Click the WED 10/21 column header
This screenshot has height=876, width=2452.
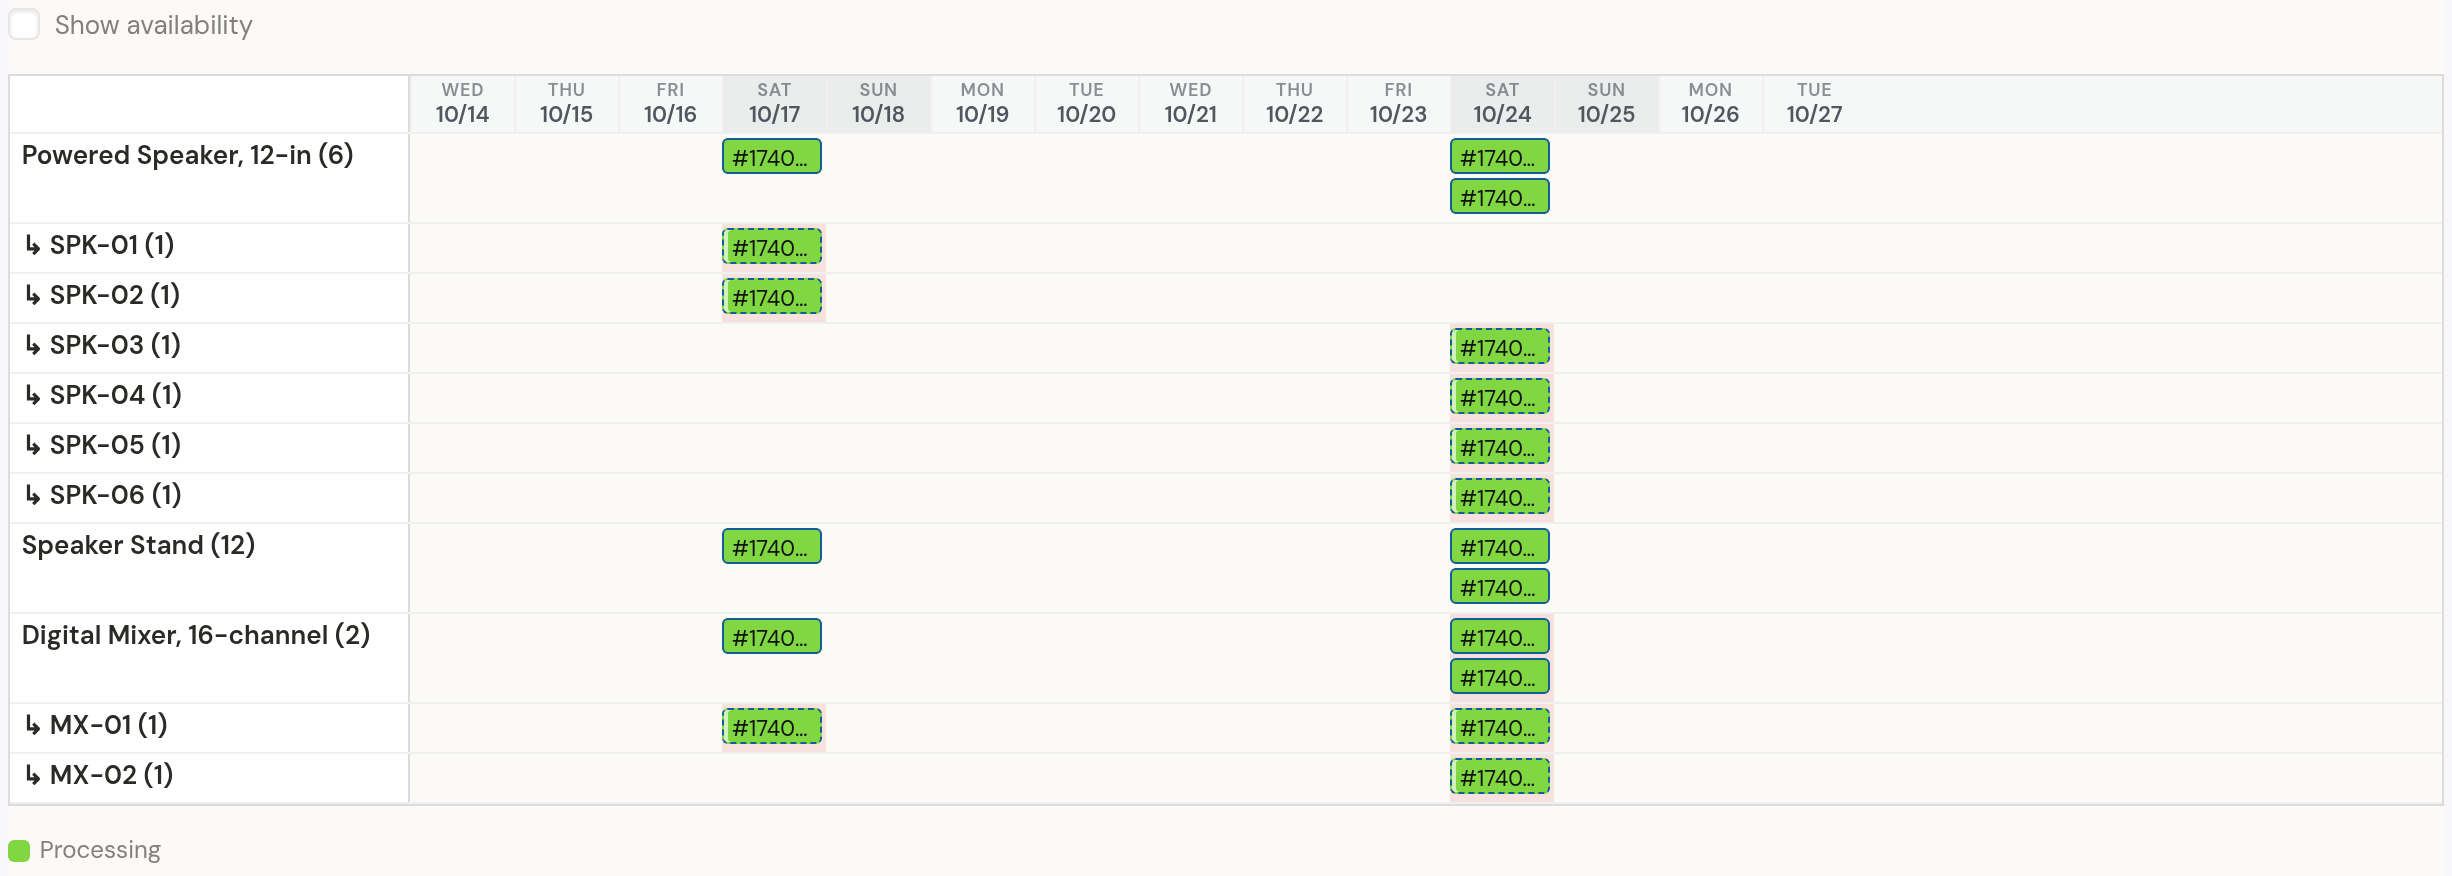point(1190,103)
